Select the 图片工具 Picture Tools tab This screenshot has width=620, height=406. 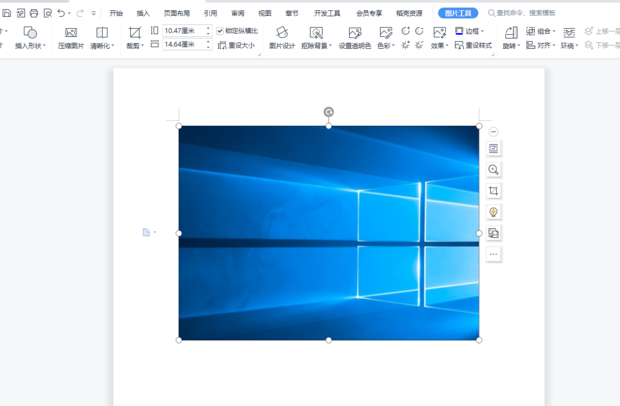[458, 13]
